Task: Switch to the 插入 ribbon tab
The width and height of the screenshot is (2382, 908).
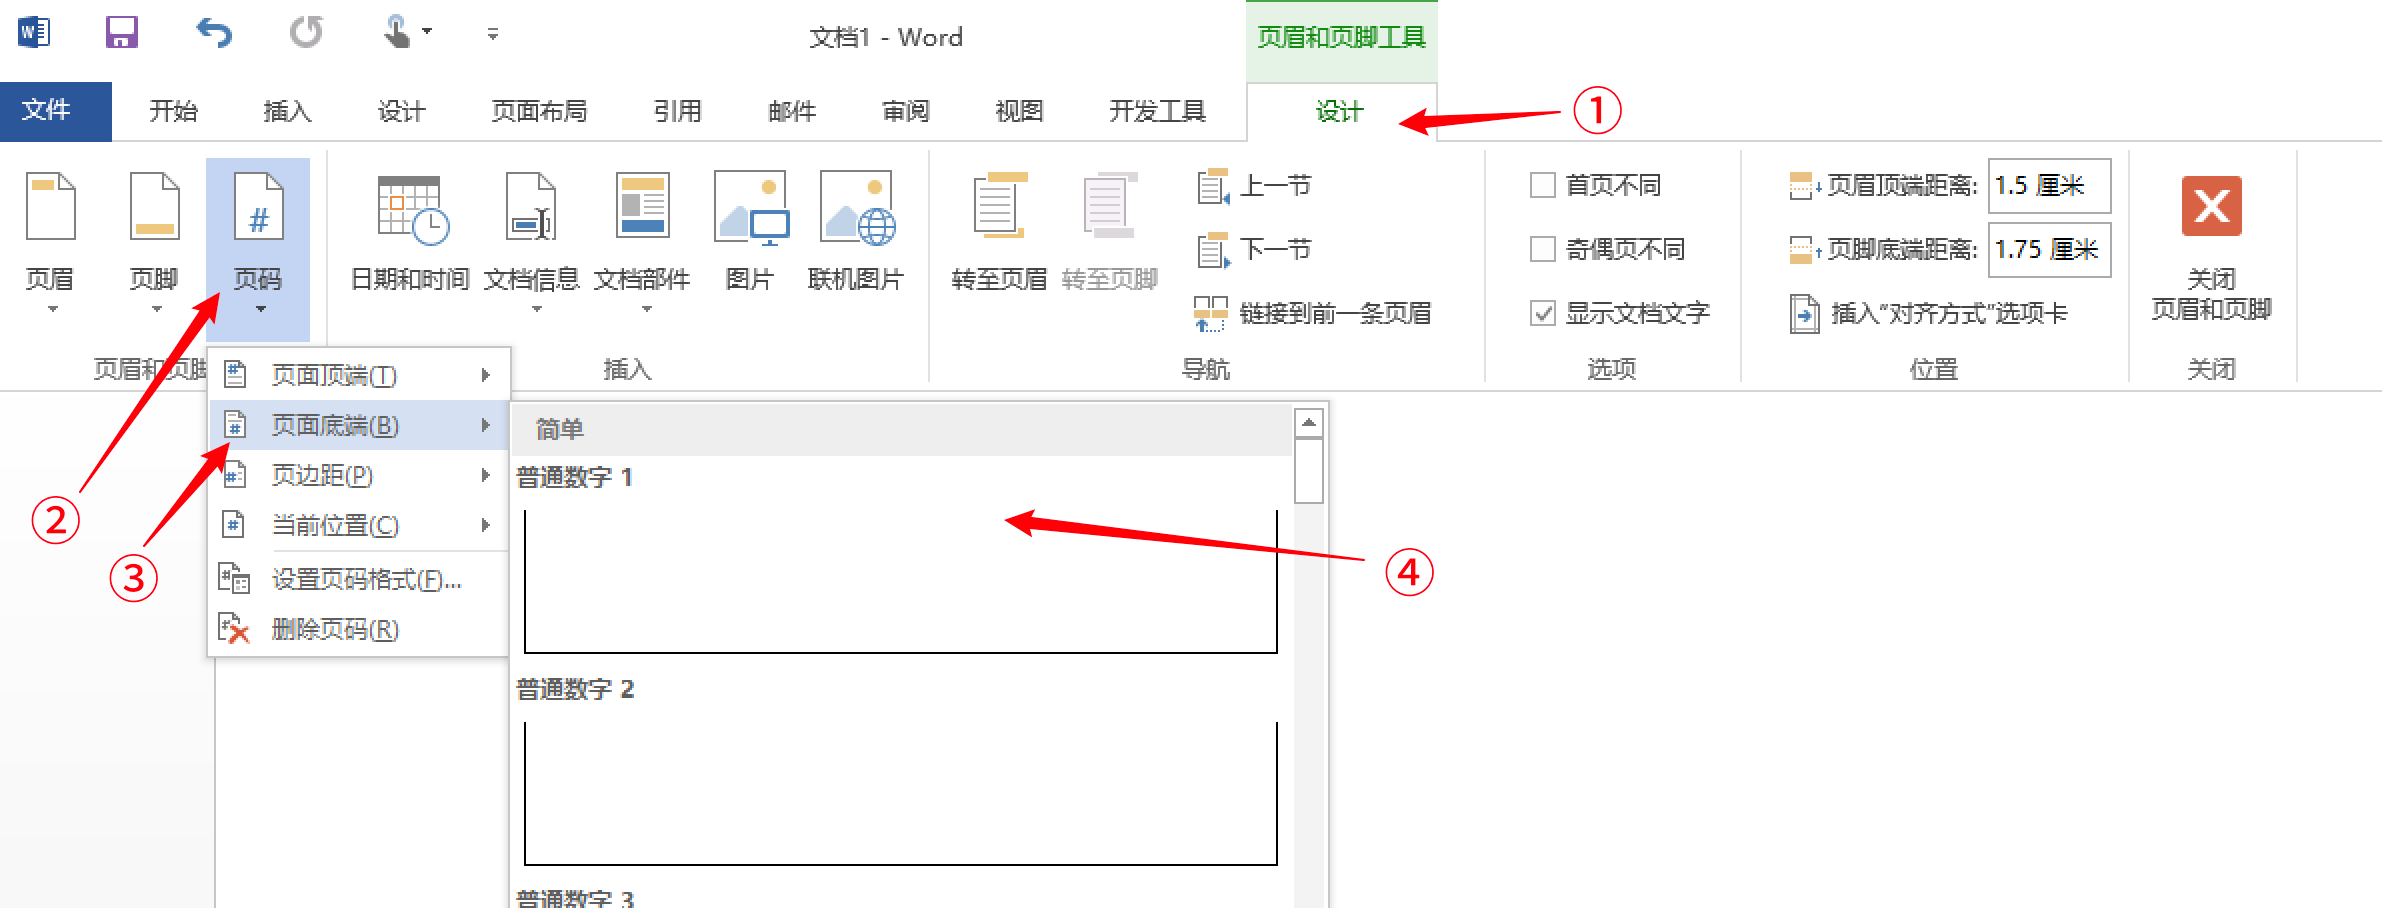Action: 287,111
